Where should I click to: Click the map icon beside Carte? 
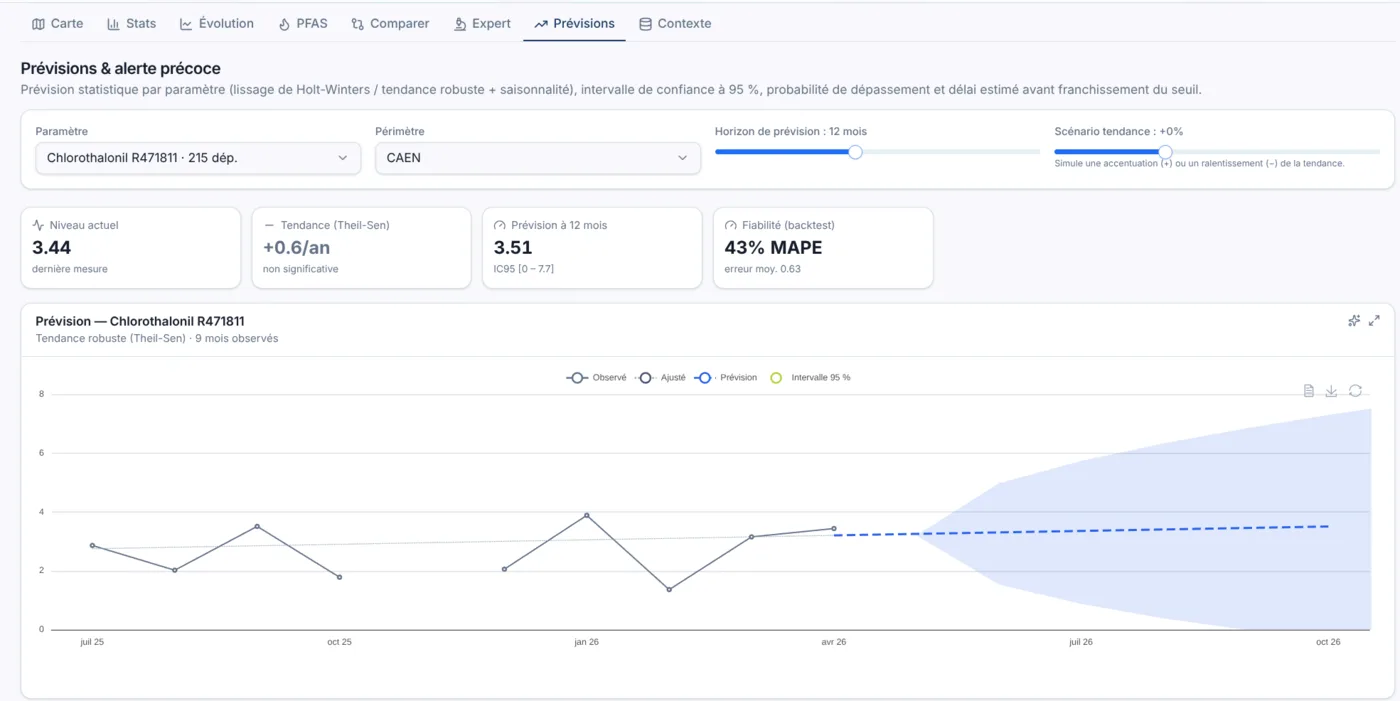39,24
